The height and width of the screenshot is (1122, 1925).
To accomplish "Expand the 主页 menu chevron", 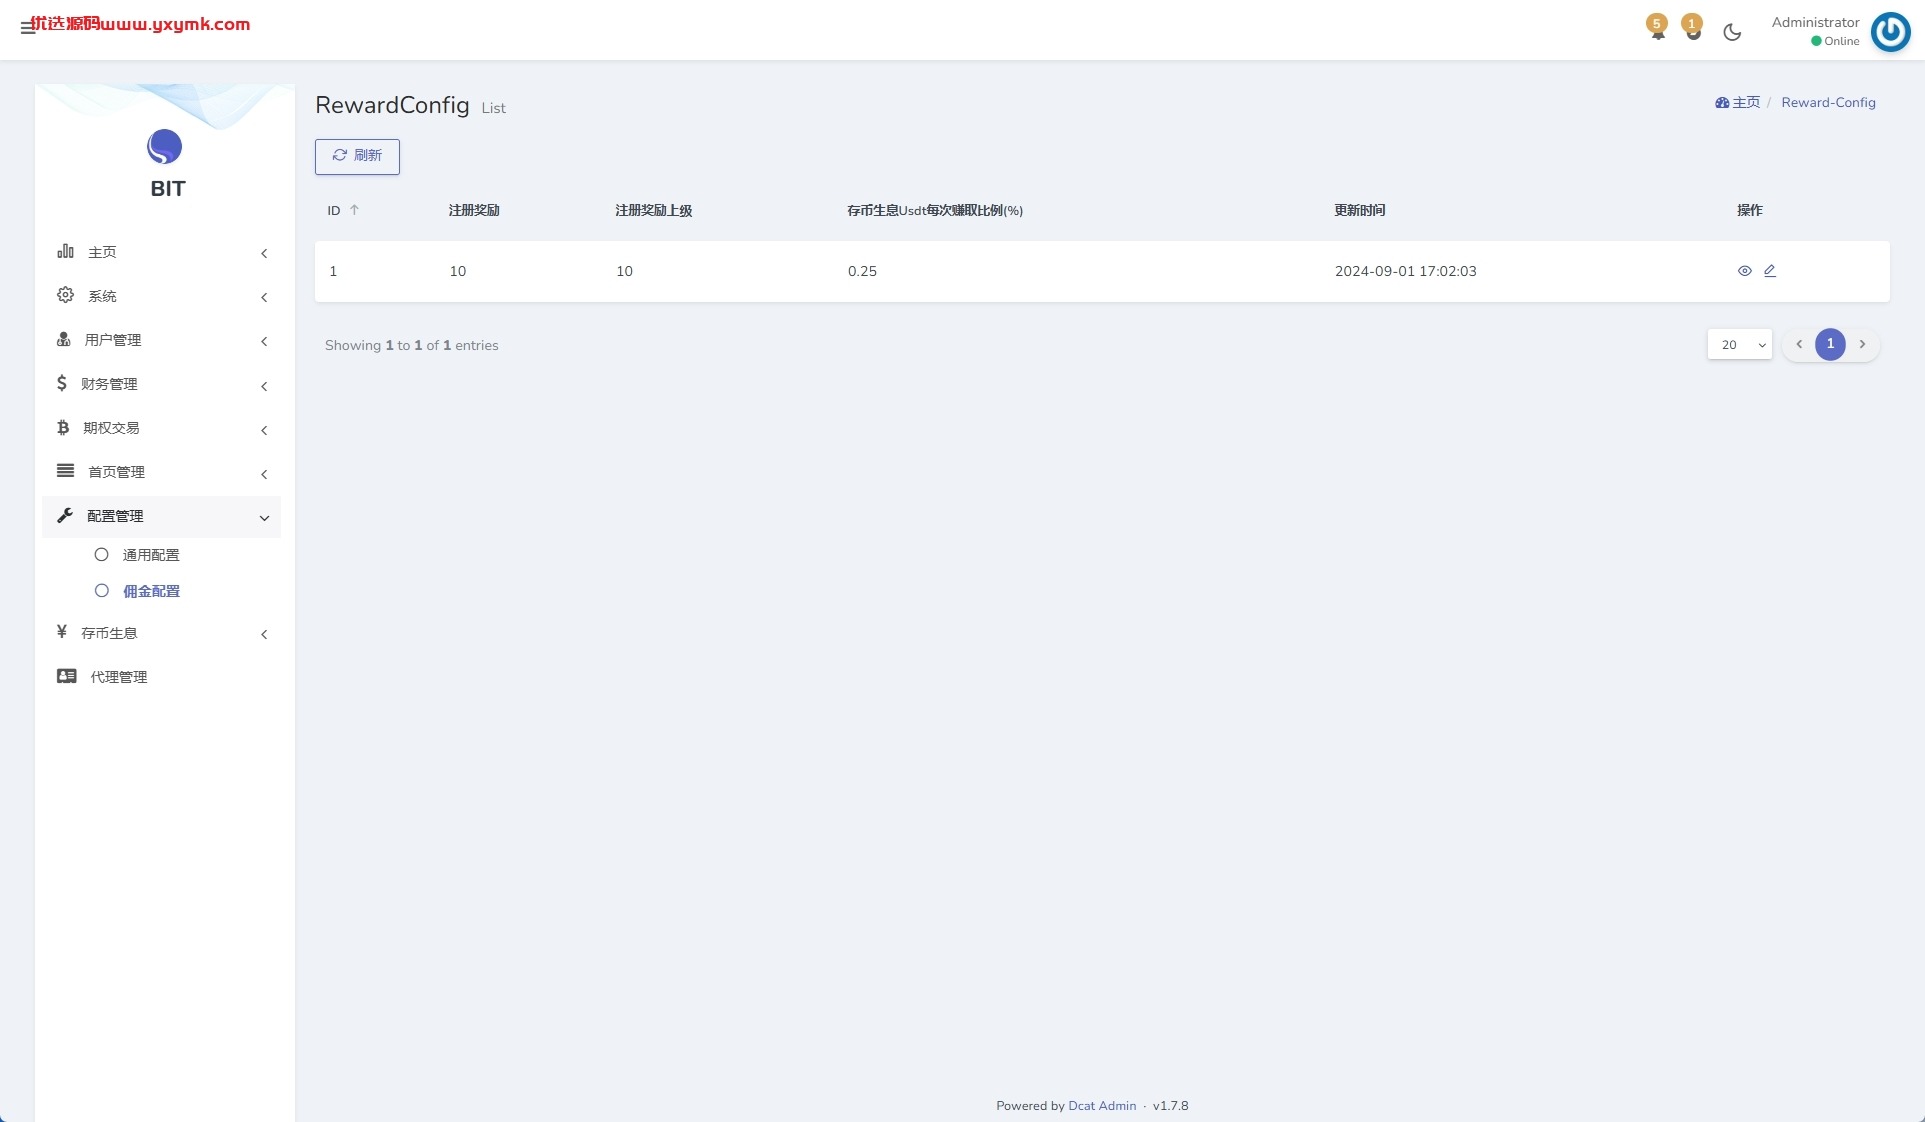I will (264, 253).
